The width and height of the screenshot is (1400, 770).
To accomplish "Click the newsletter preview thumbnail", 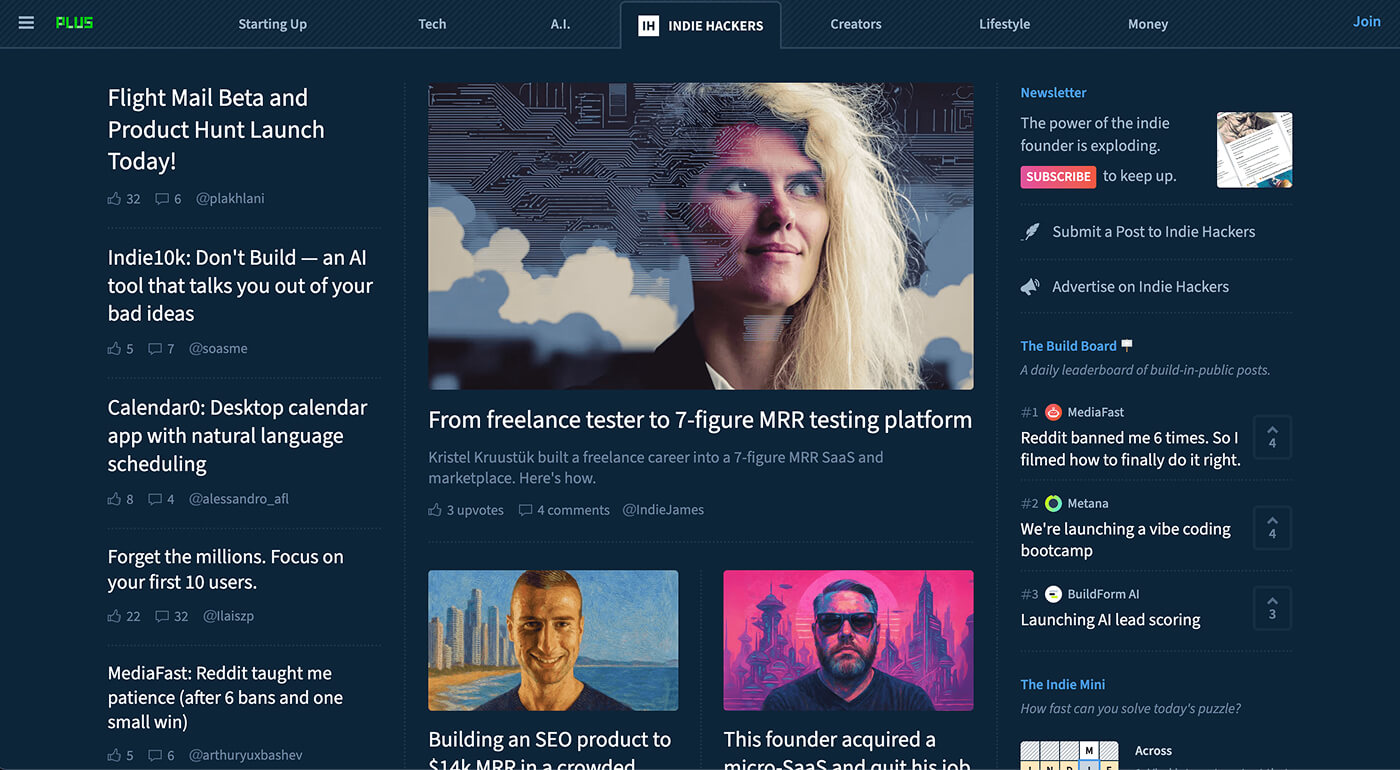I will tap(1254, 150).
